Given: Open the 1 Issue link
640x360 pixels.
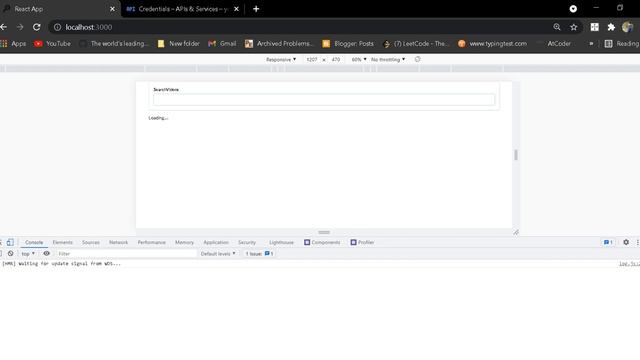Looking at the screenshot, I should click(x=259, y=253).
